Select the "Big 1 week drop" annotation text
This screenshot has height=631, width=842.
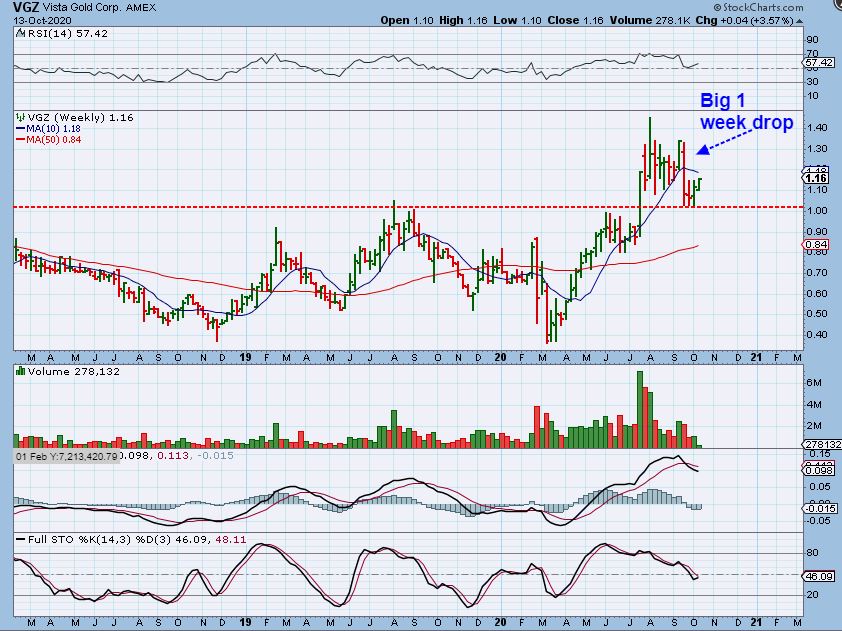(744, 111)
